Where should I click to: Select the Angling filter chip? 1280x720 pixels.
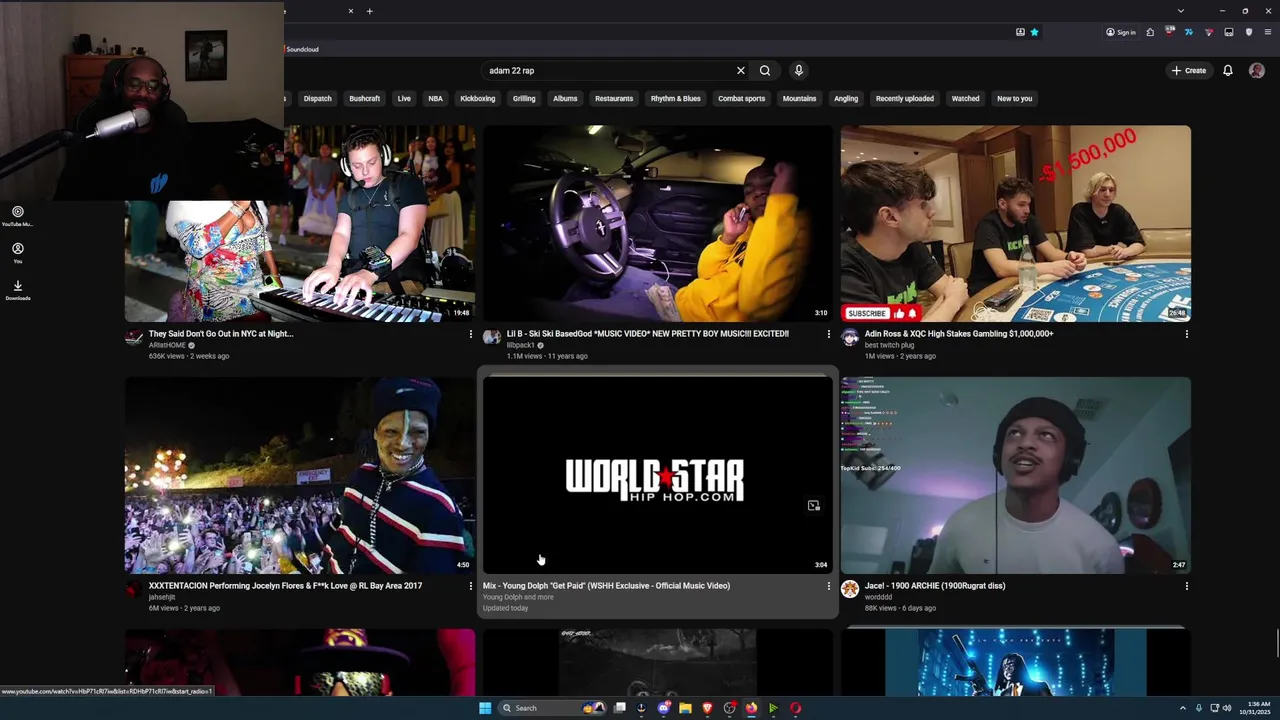point(846,98)
